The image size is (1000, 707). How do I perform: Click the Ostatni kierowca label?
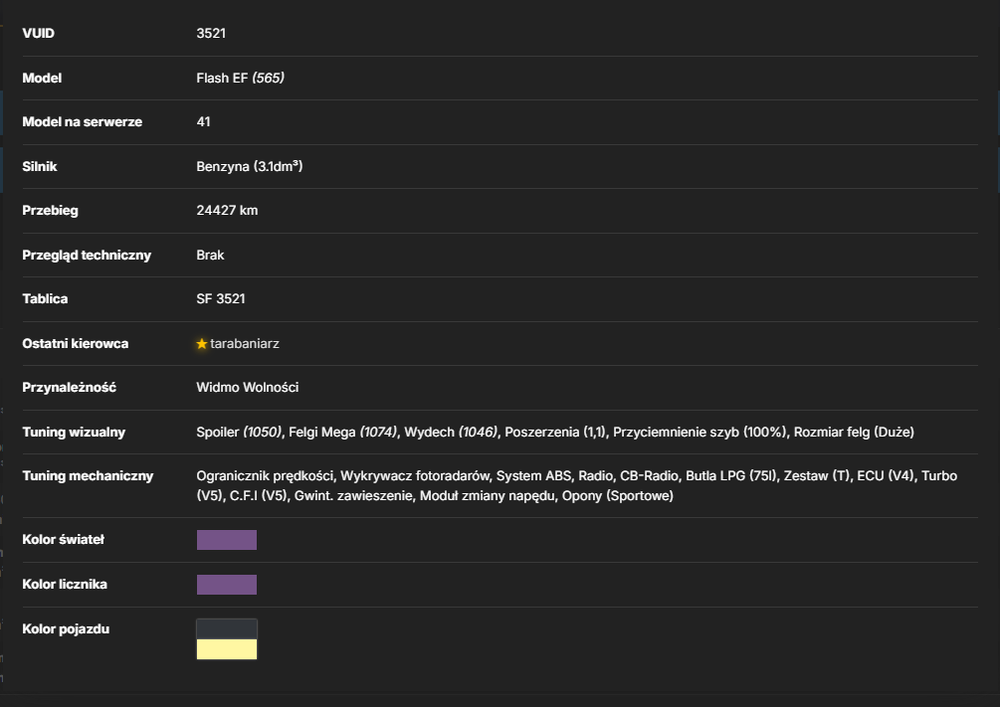75,344
